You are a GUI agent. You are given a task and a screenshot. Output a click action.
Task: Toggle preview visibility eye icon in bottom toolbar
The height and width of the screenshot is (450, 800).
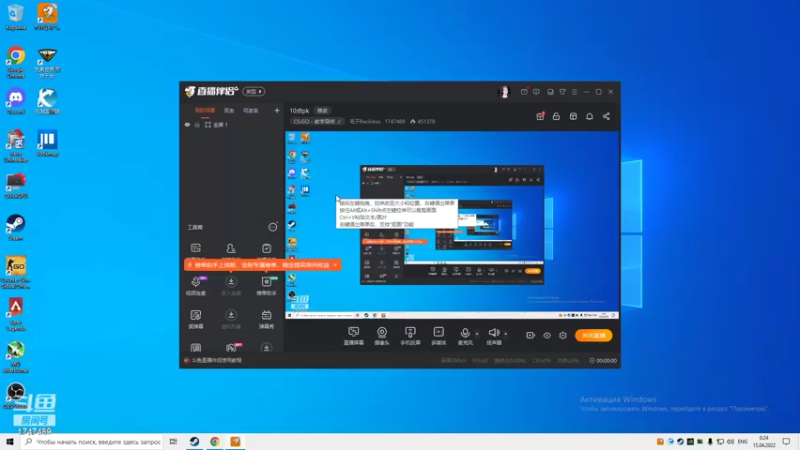546,335
